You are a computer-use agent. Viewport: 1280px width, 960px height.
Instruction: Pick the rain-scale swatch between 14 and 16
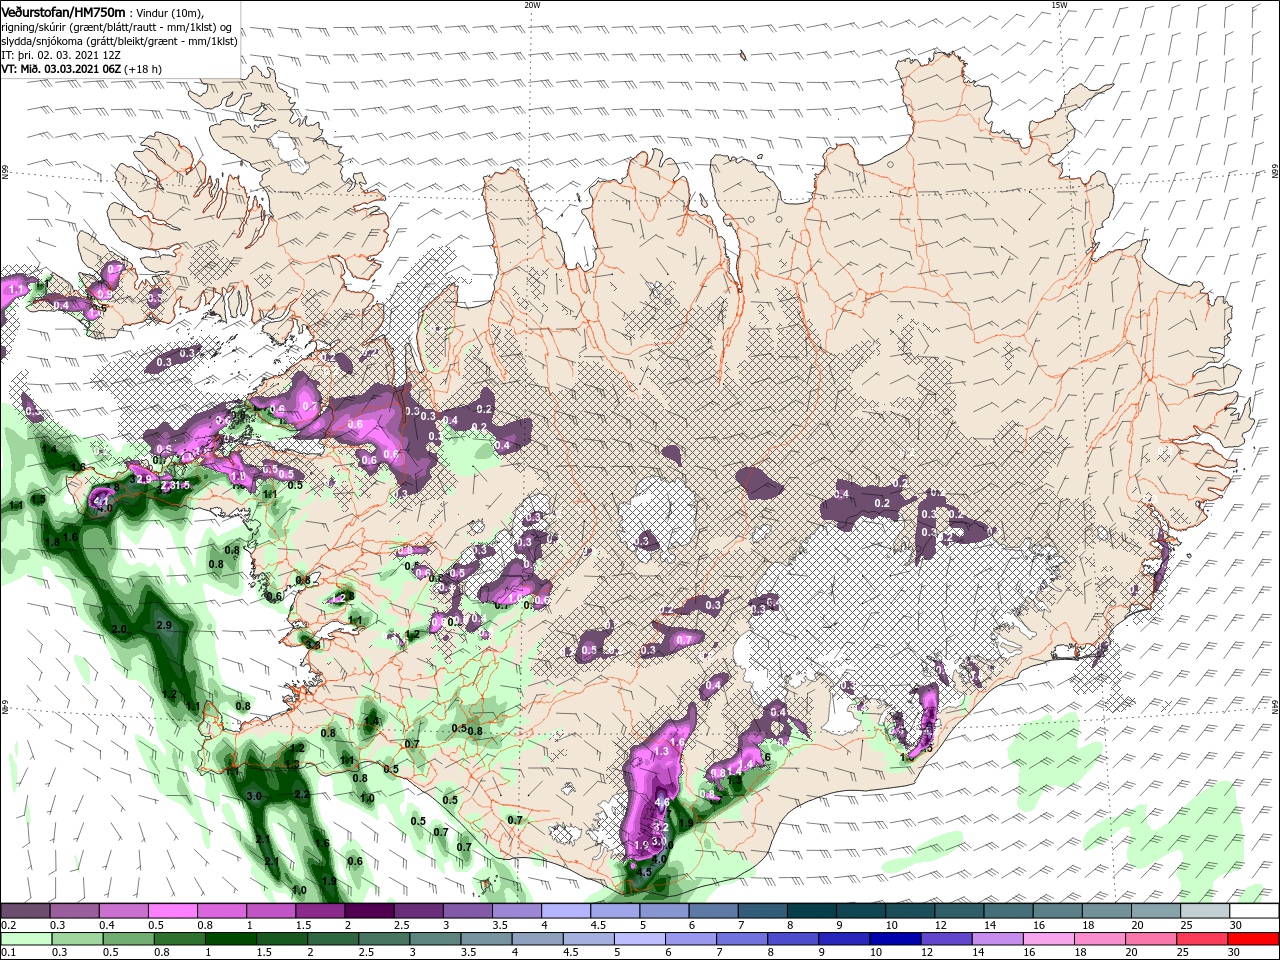pos(997,938)
